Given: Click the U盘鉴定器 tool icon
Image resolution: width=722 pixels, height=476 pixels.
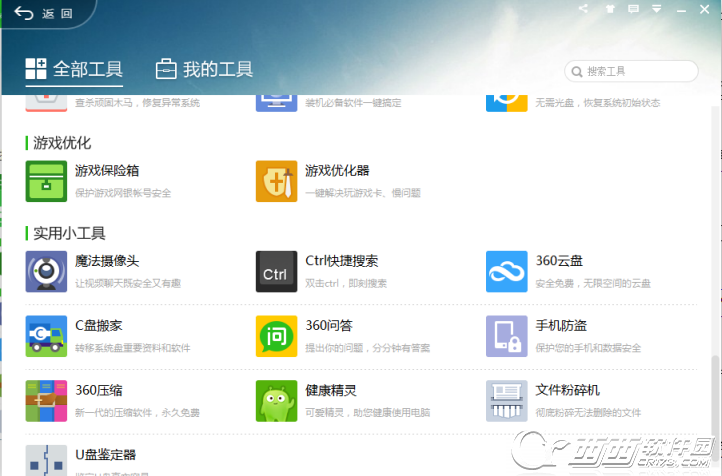Looking at the screenshot, I should click(x=46, y=460).
